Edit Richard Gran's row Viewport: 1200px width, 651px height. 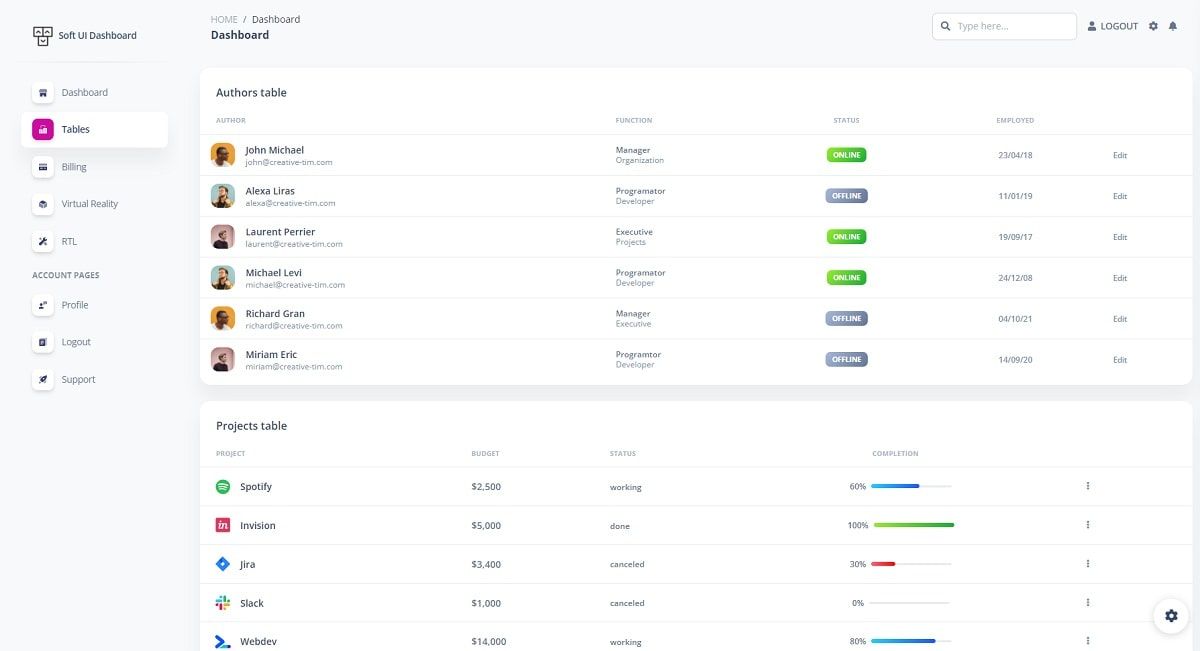coord(1120,319)
